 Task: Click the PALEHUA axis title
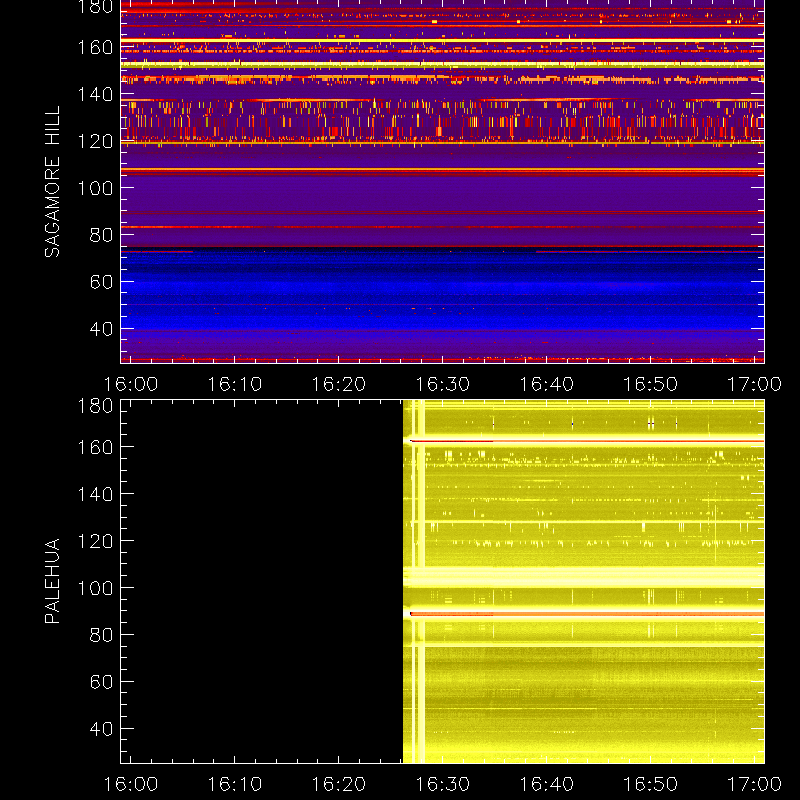[x=52, y=581]
